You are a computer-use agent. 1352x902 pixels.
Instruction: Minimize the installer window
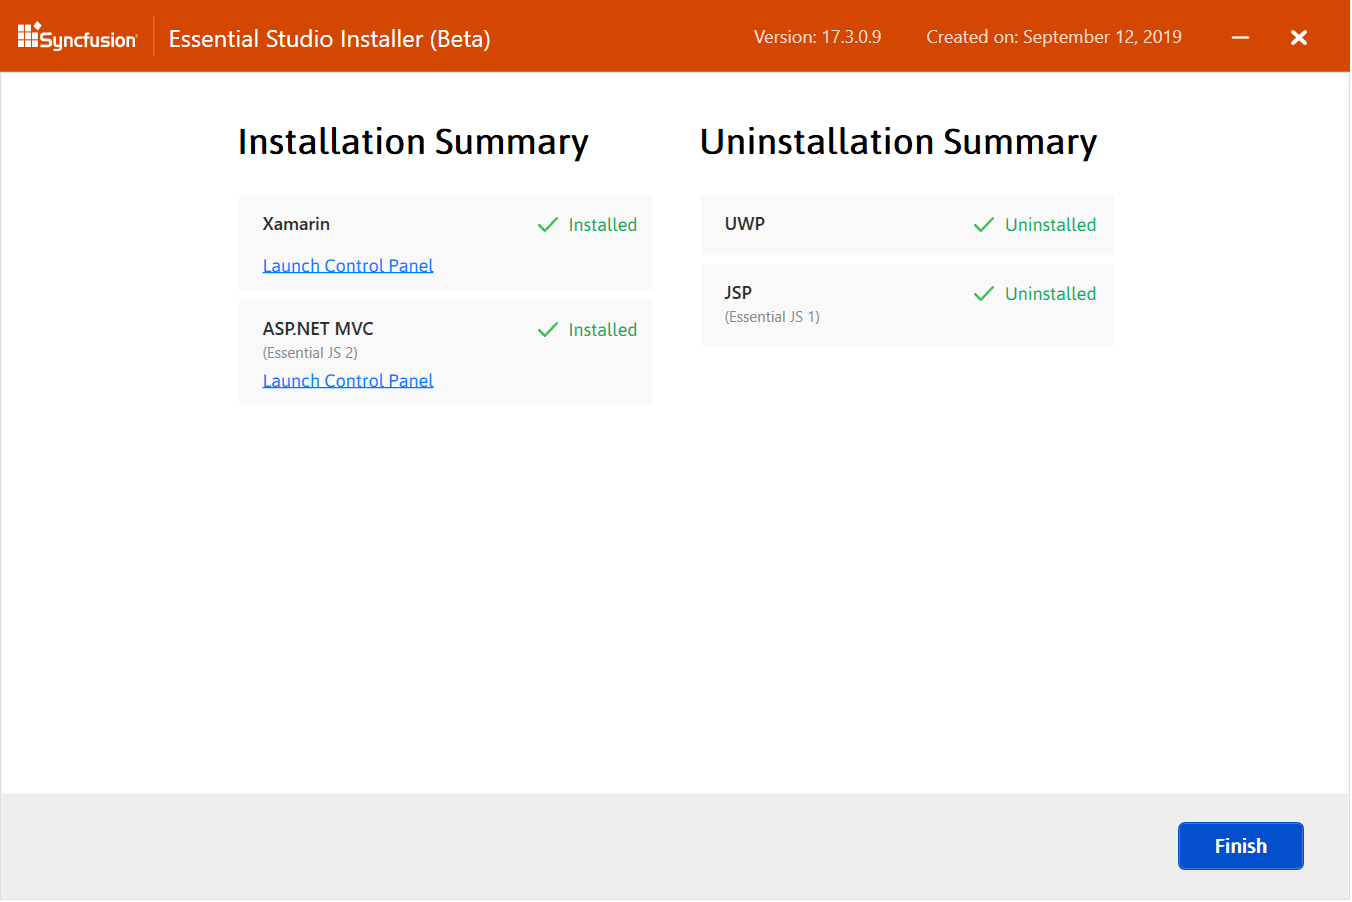(x=1240, y=38)
